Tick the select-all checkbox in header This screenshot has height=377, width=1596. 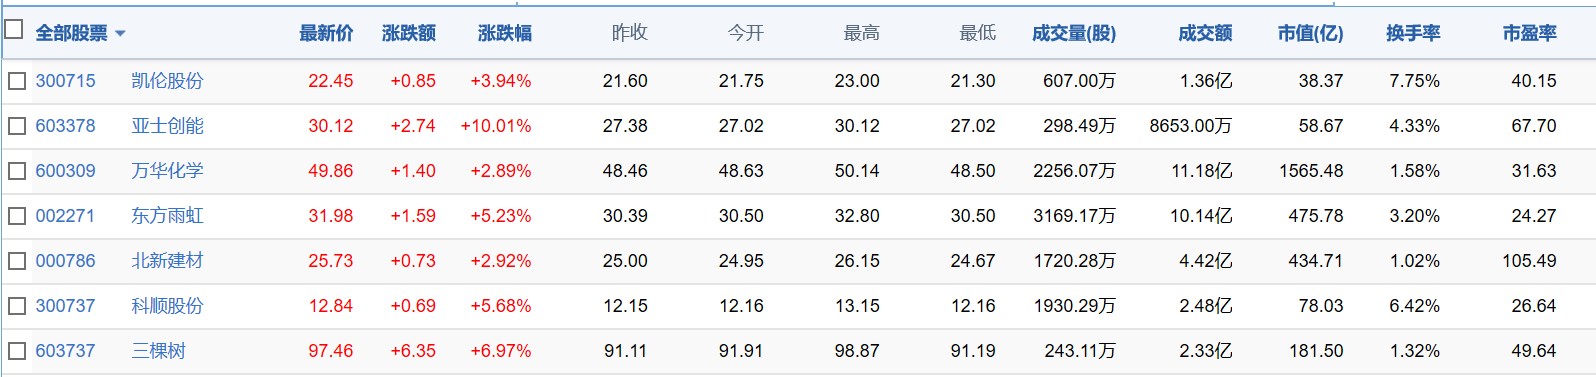(x=14, y=29)
